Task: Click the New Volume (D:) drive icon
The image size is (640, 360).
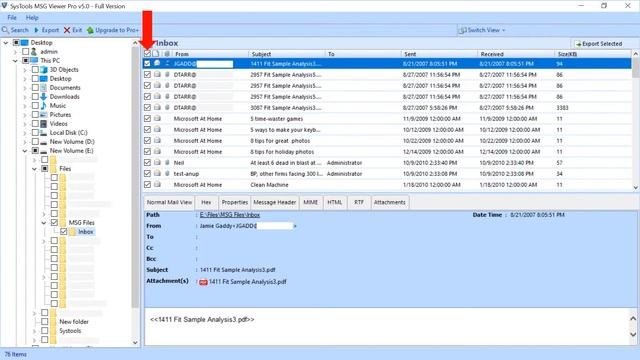Action: pos(44,142)
